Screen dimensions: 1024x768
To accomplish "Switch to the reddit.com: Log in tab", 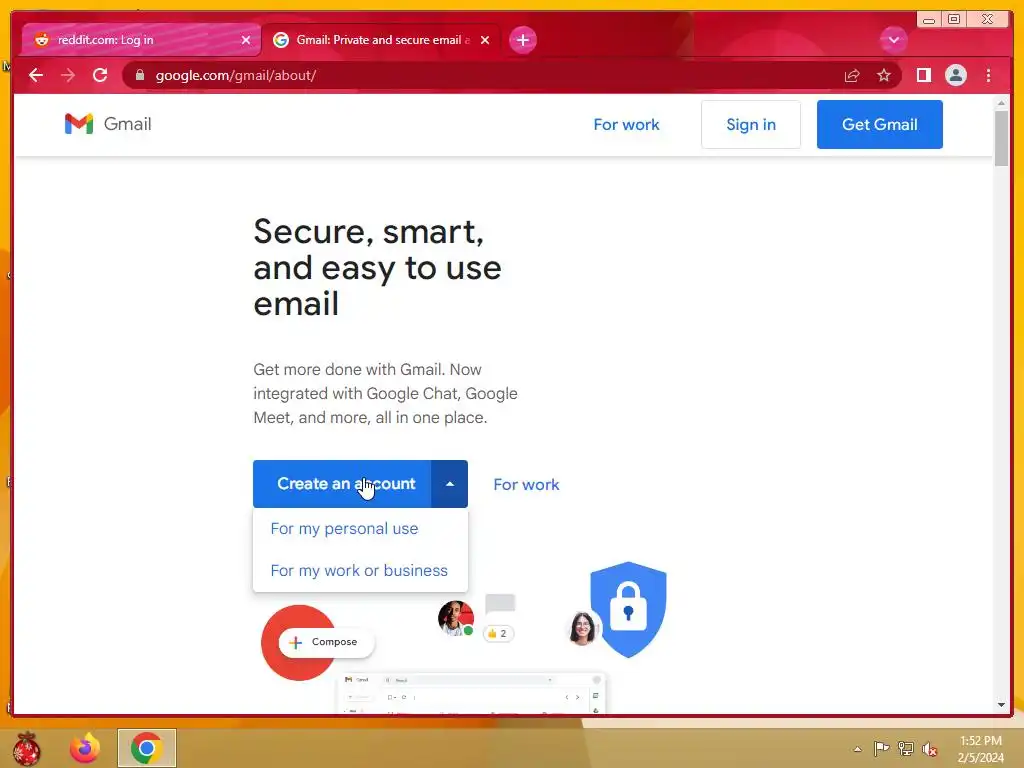I will coord(141,40).
